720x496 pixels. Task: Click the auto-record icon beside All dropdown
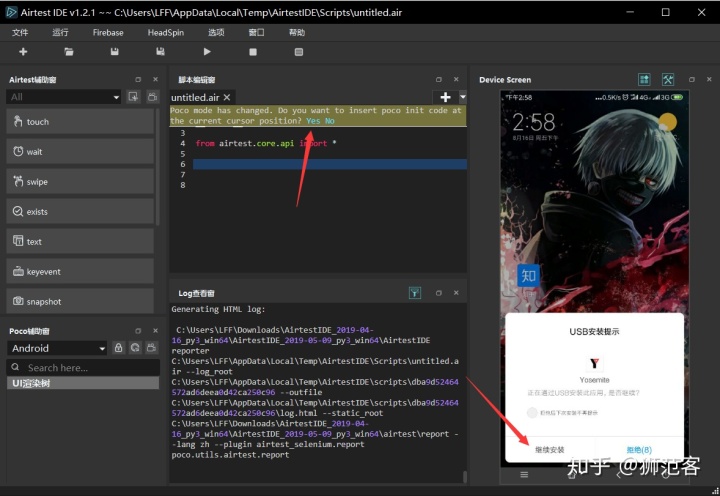click(x=133, y=96)
